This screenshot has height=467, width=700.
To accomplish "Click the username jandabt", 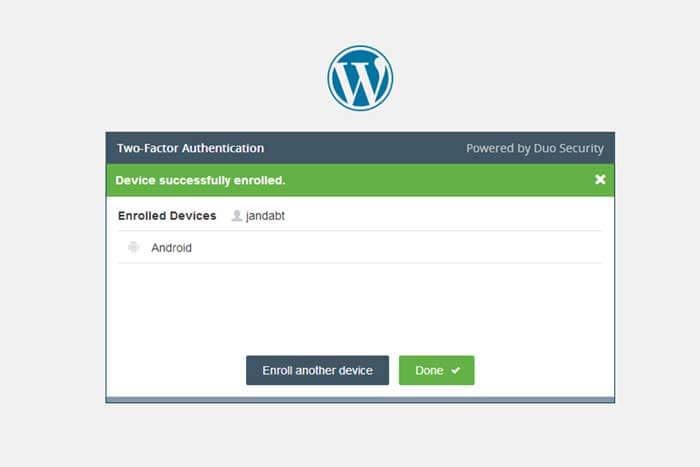I will tap(265, 216).
